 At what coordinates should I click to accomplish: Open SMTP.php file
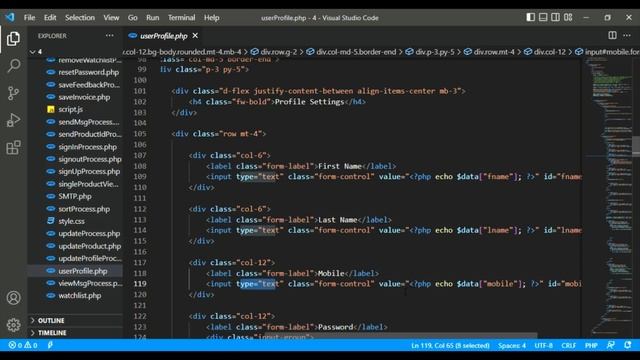pos(75,196)
